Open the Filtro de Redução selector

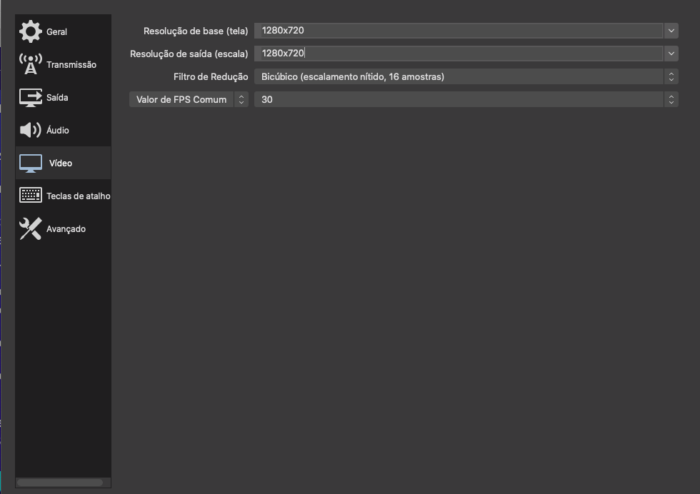[466, 77]
